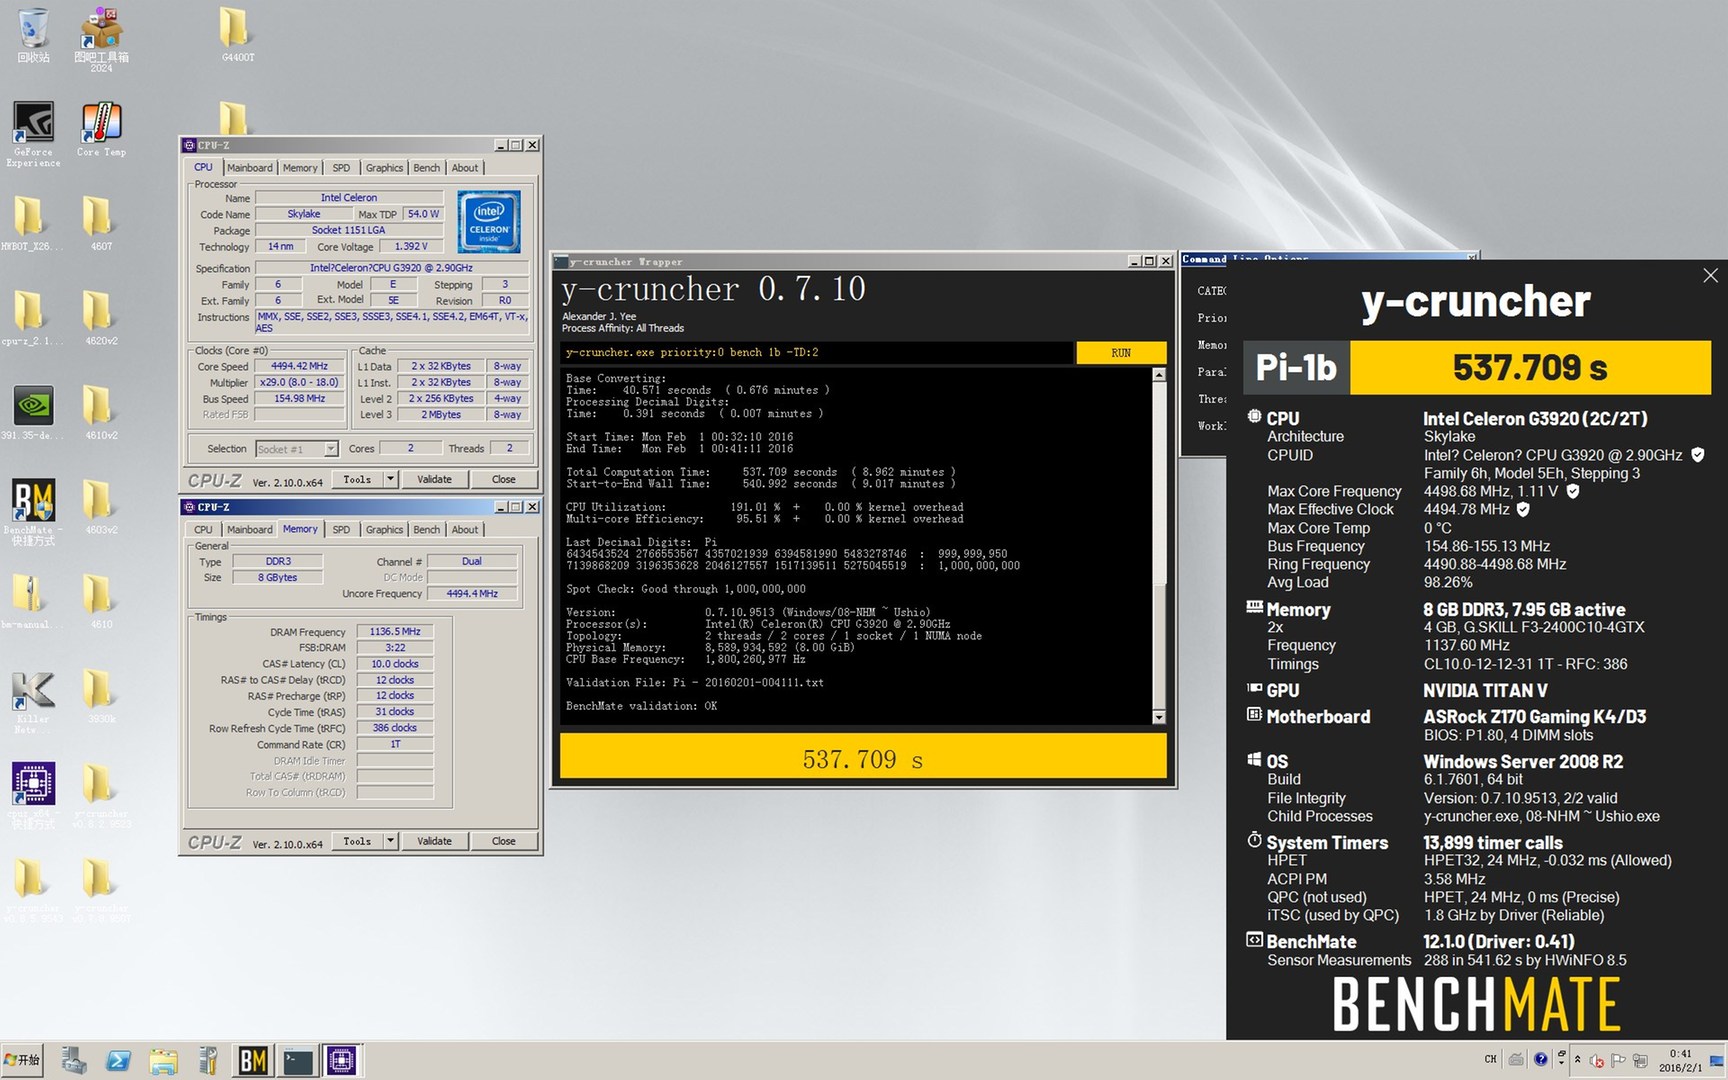The height and width of the screenshot is (1080, 1728).
Task: Launch the cpuz_x64 desktop shortcut
Action: (x=33, y=796)
